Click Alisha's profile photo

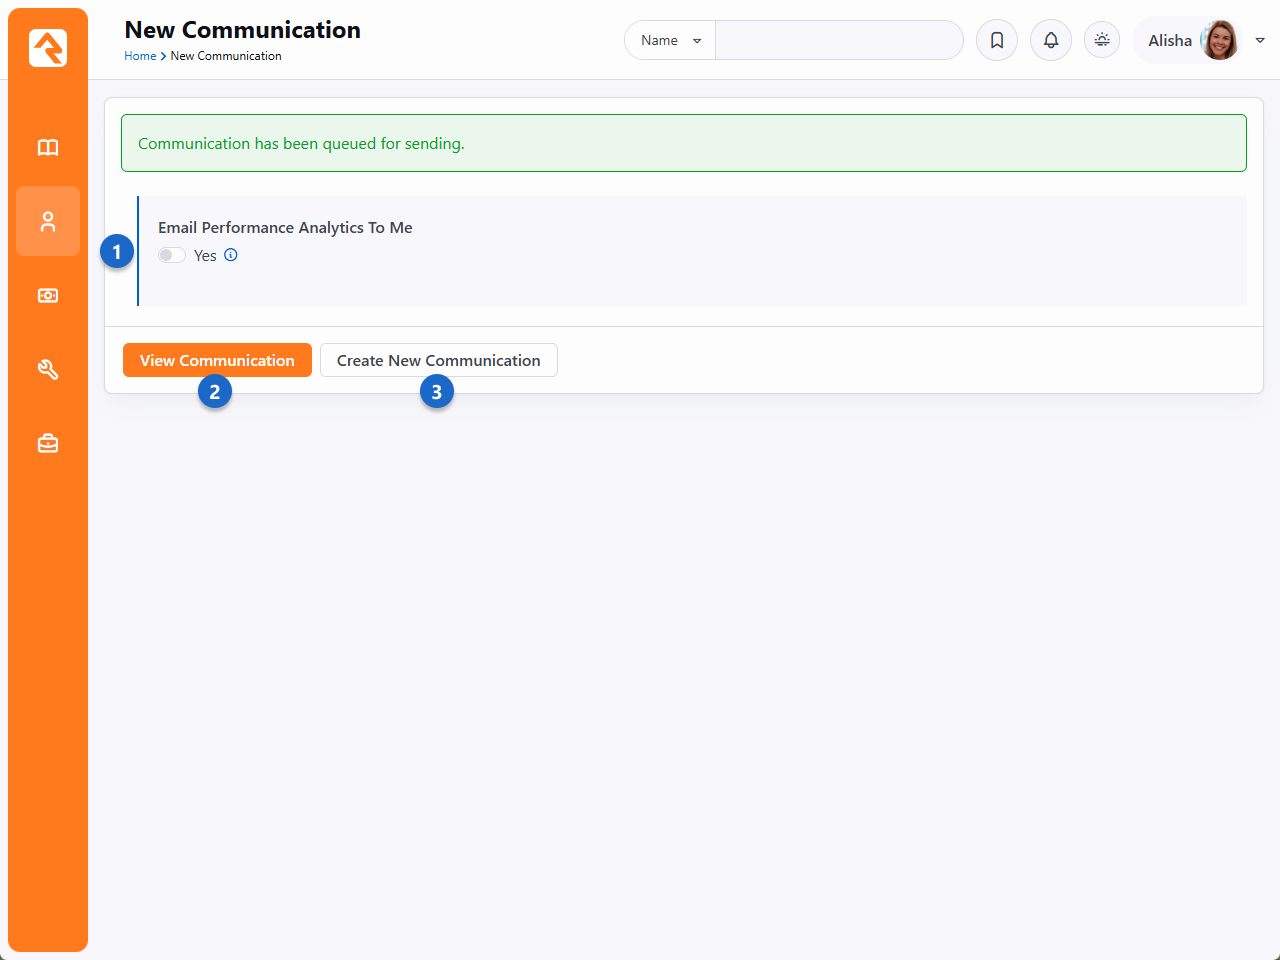(1220, 40)
